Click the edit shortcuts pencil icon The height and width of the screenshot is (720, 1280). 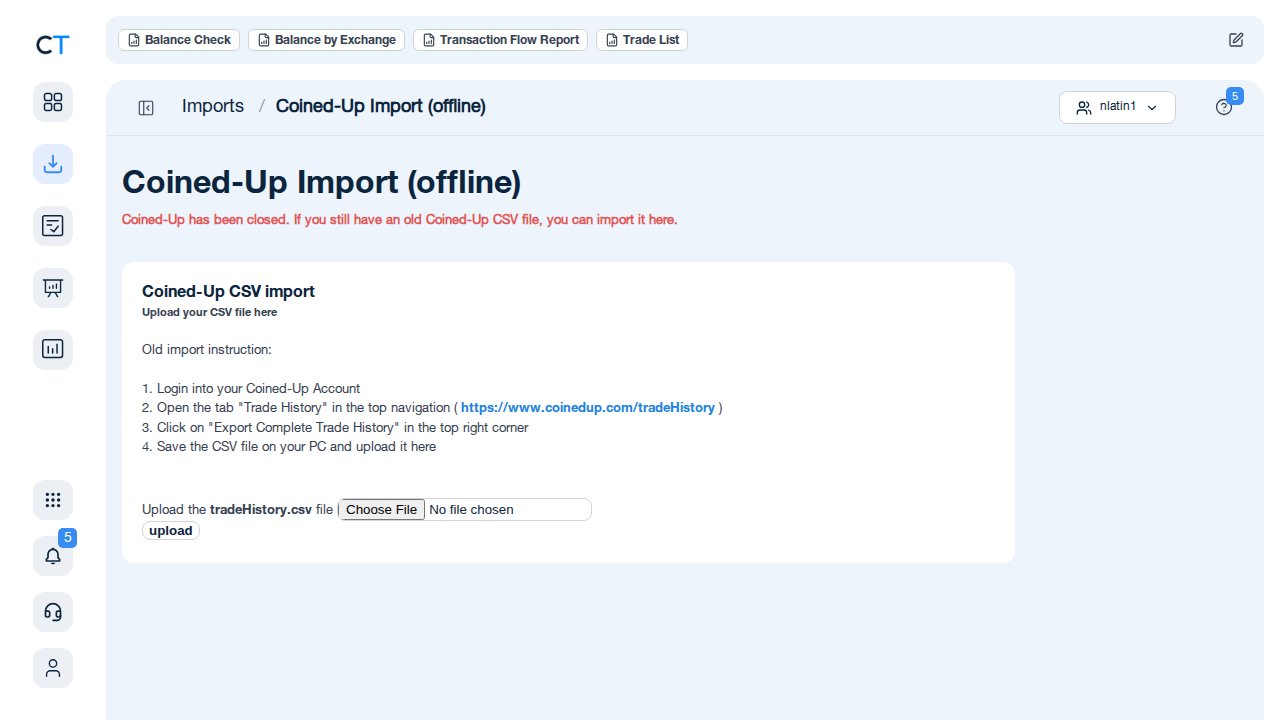click(x=1236, y=40)
